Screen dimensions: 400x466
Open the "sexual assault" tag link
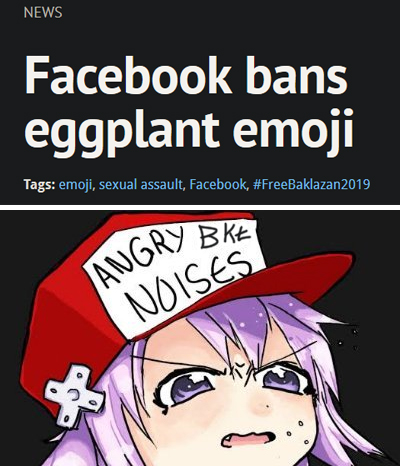(141, 184)
